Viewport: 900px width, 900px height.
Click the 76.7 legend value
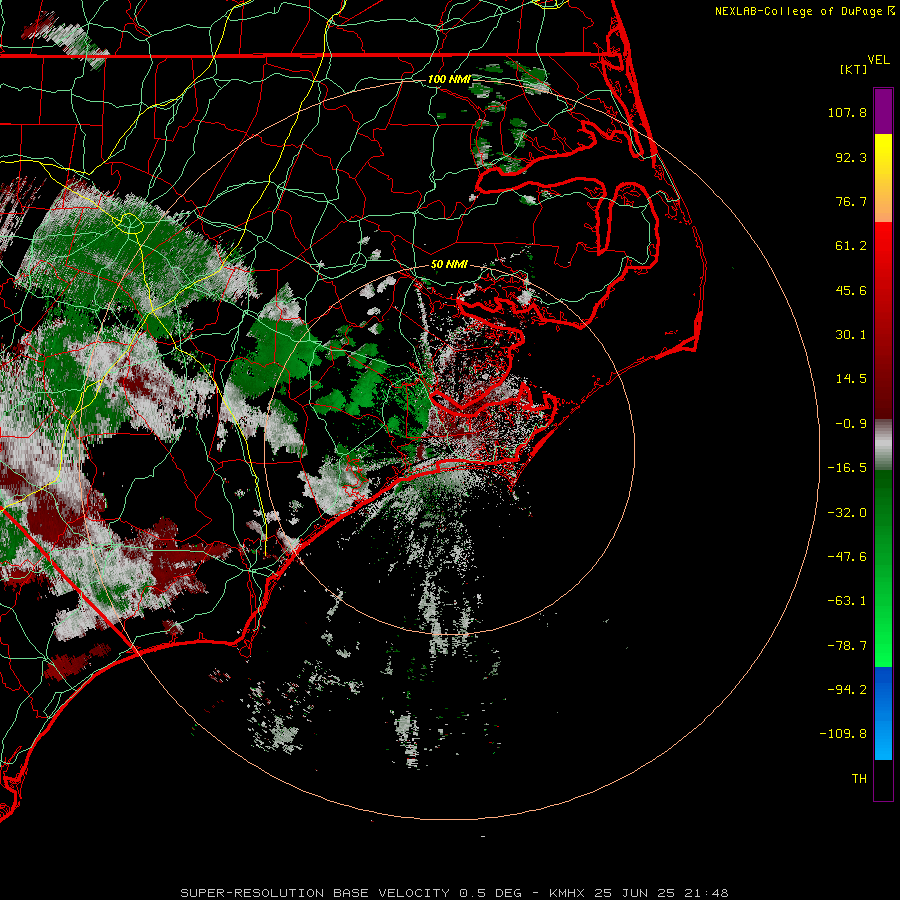pos(851,201)
